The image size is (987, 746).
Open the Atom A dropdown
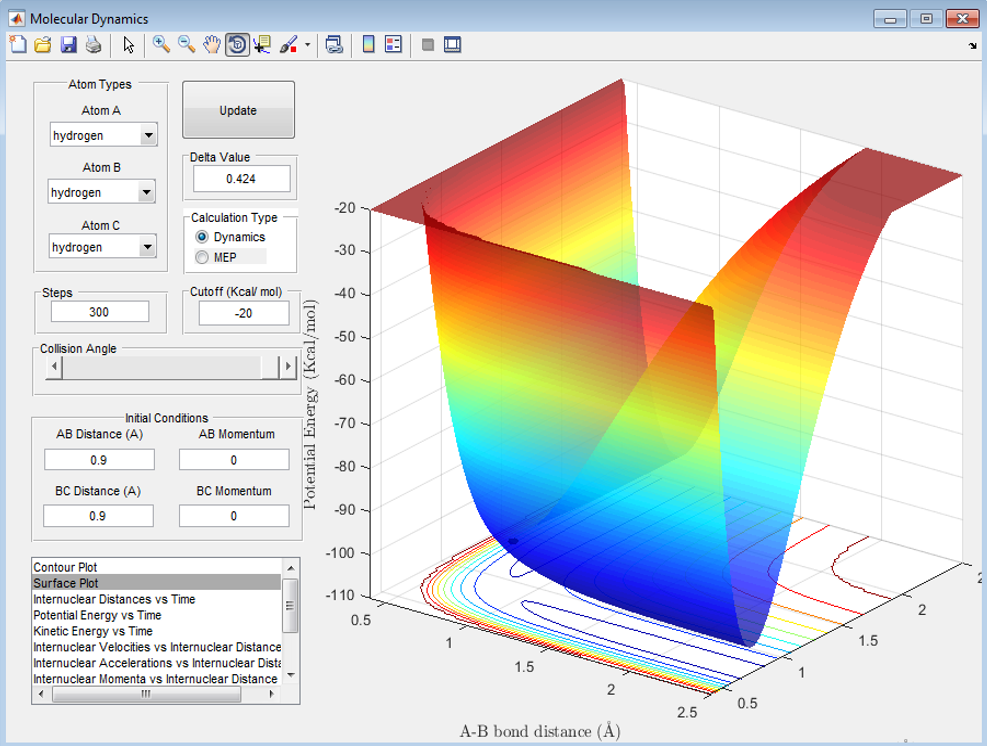(103, 135)
